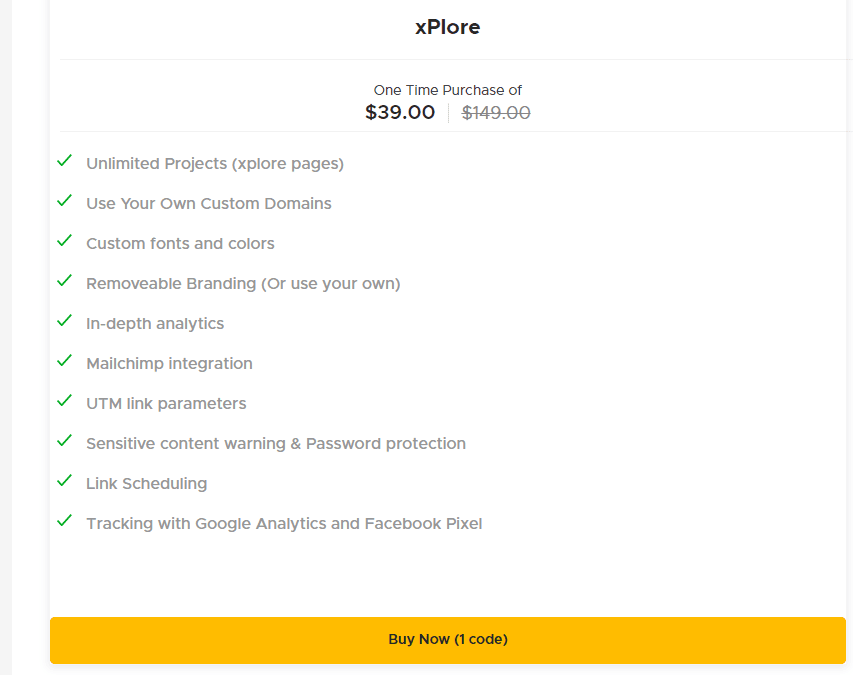Screen dimensions: 853x675
Task: Select the Link Scheduling feature text
Action: tap(146, 483)
